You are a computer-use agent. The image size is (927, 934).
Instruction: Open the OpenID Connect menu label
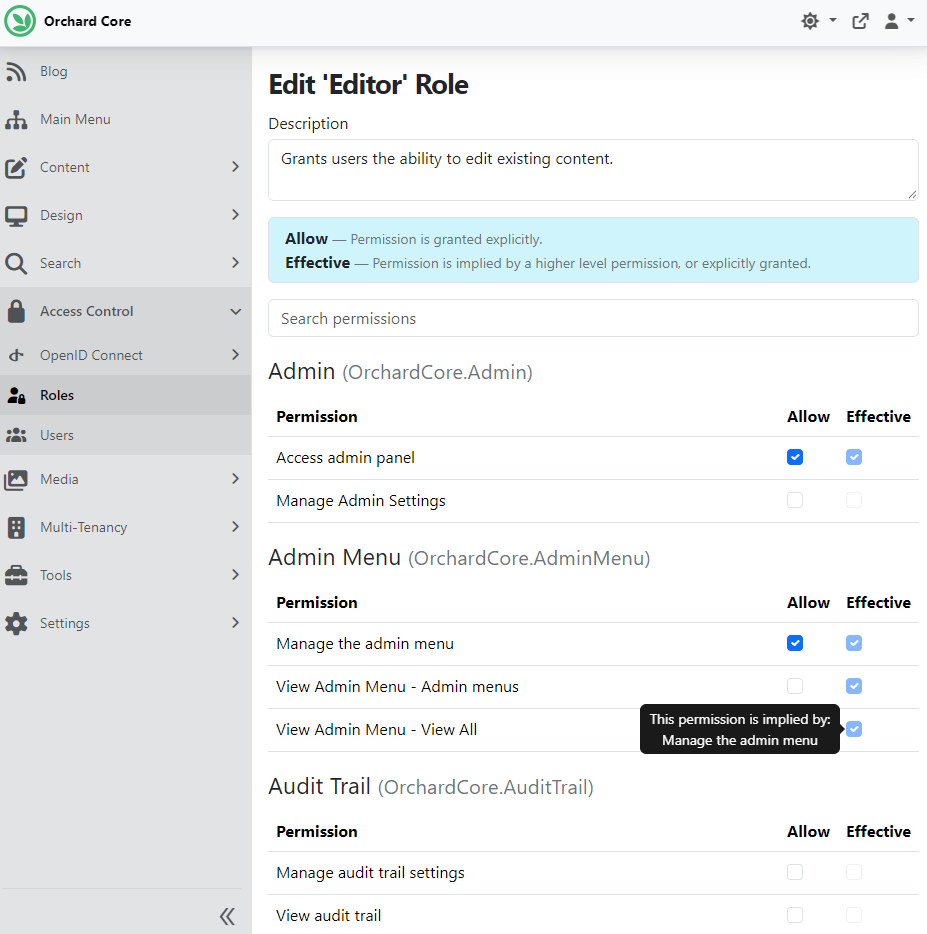(91, 355)
